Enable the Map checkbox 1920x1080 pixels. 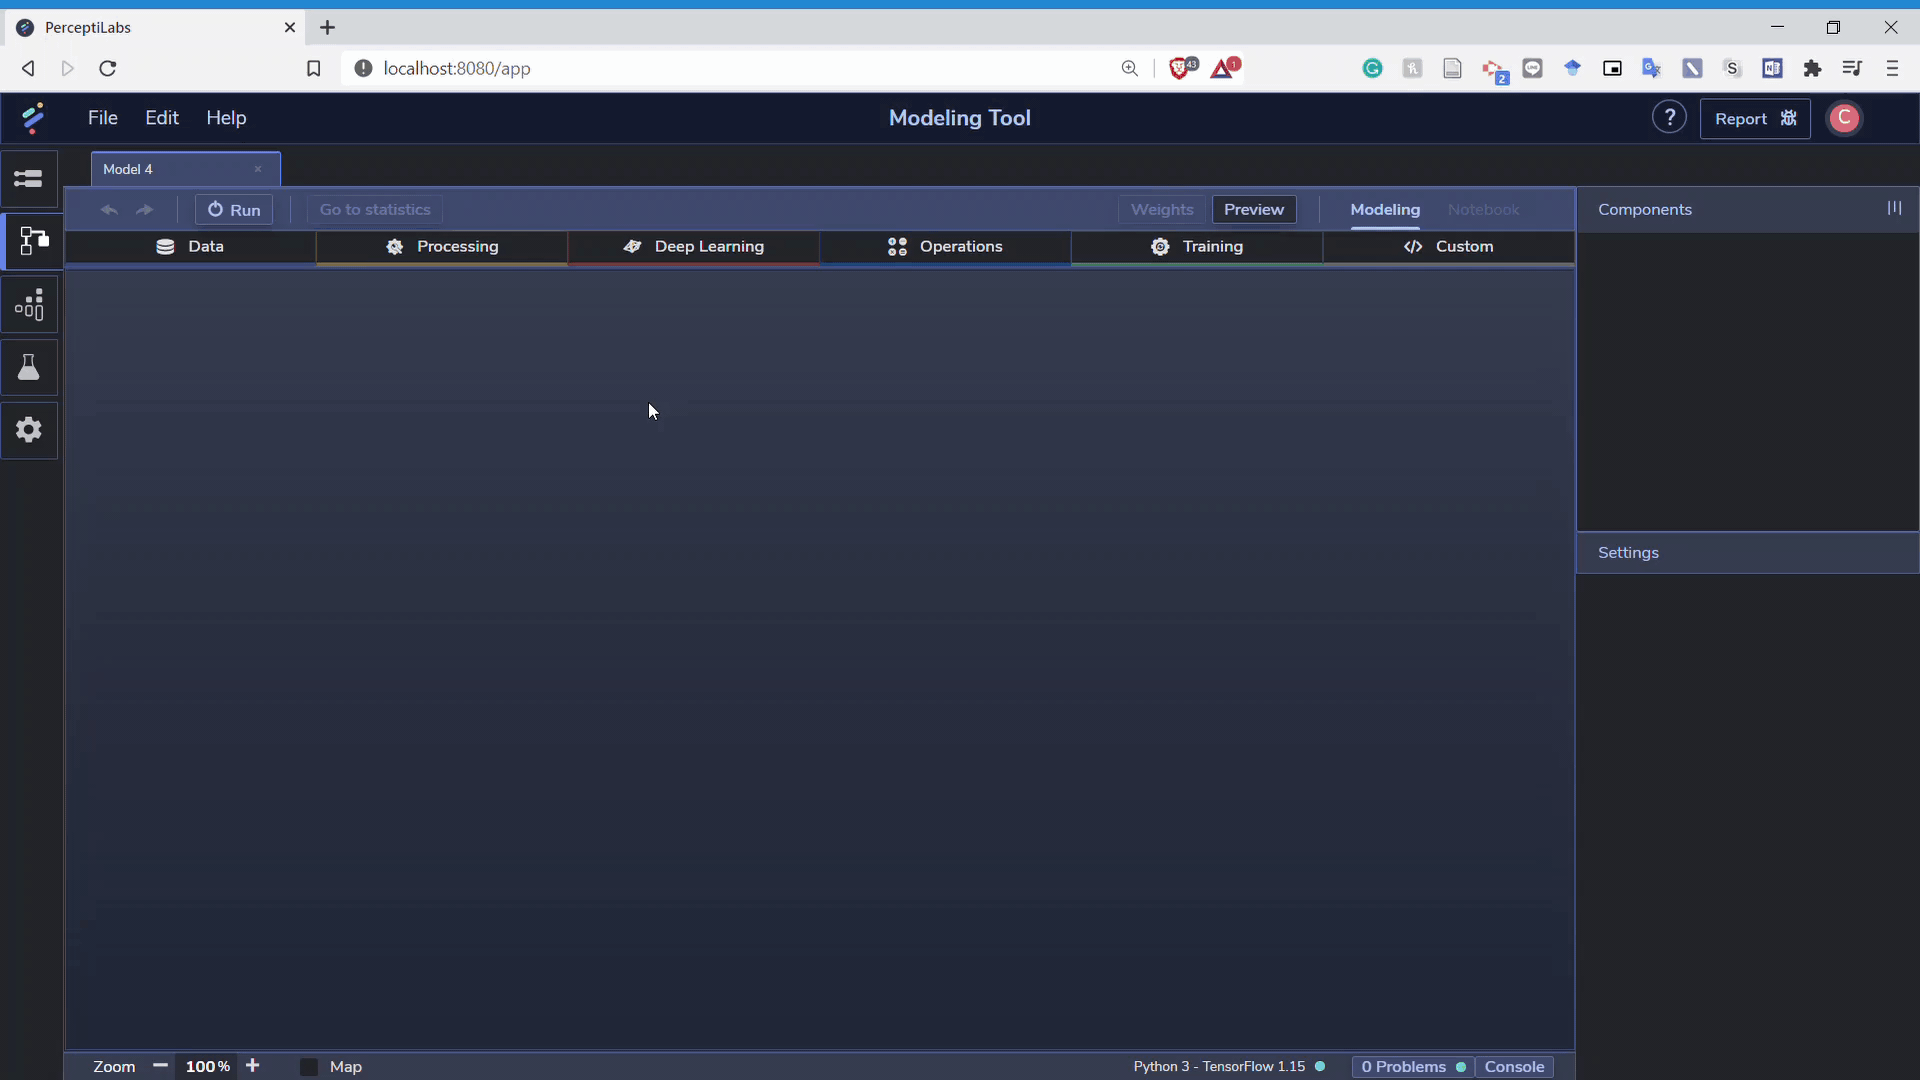click(x=309, y=1067)
